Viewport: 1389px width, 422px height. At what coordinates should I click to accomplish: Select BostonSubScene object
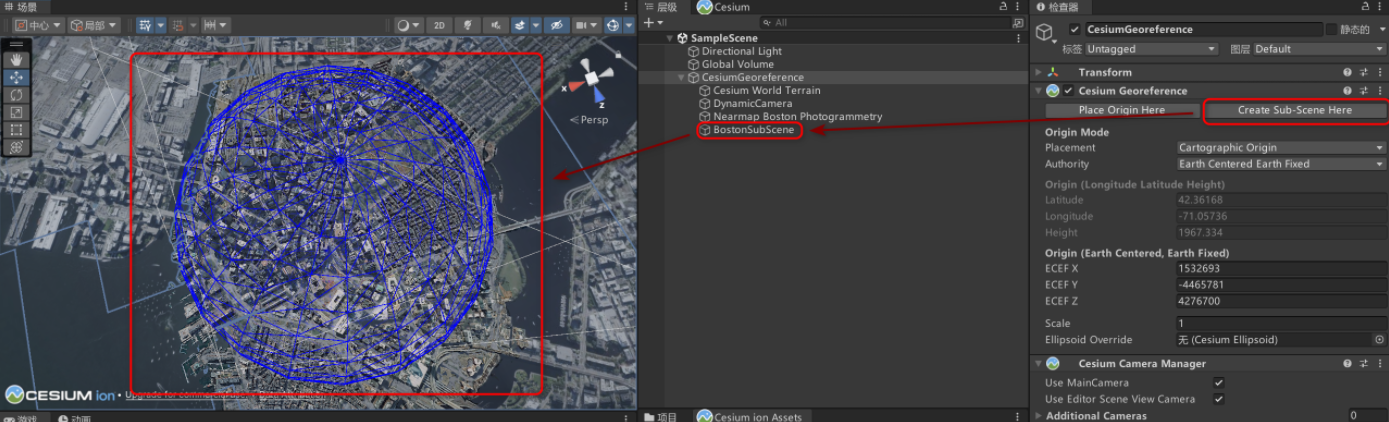(754, 130)
